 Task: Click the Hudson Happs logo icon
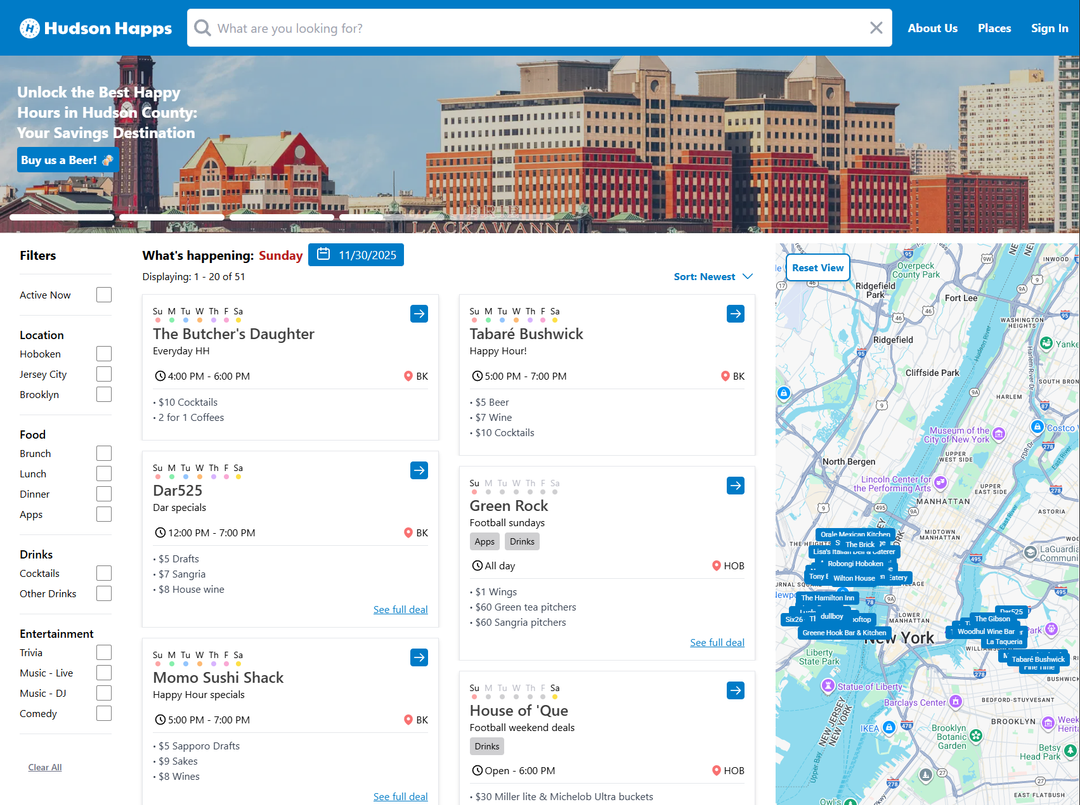click(x=30, y=28)
